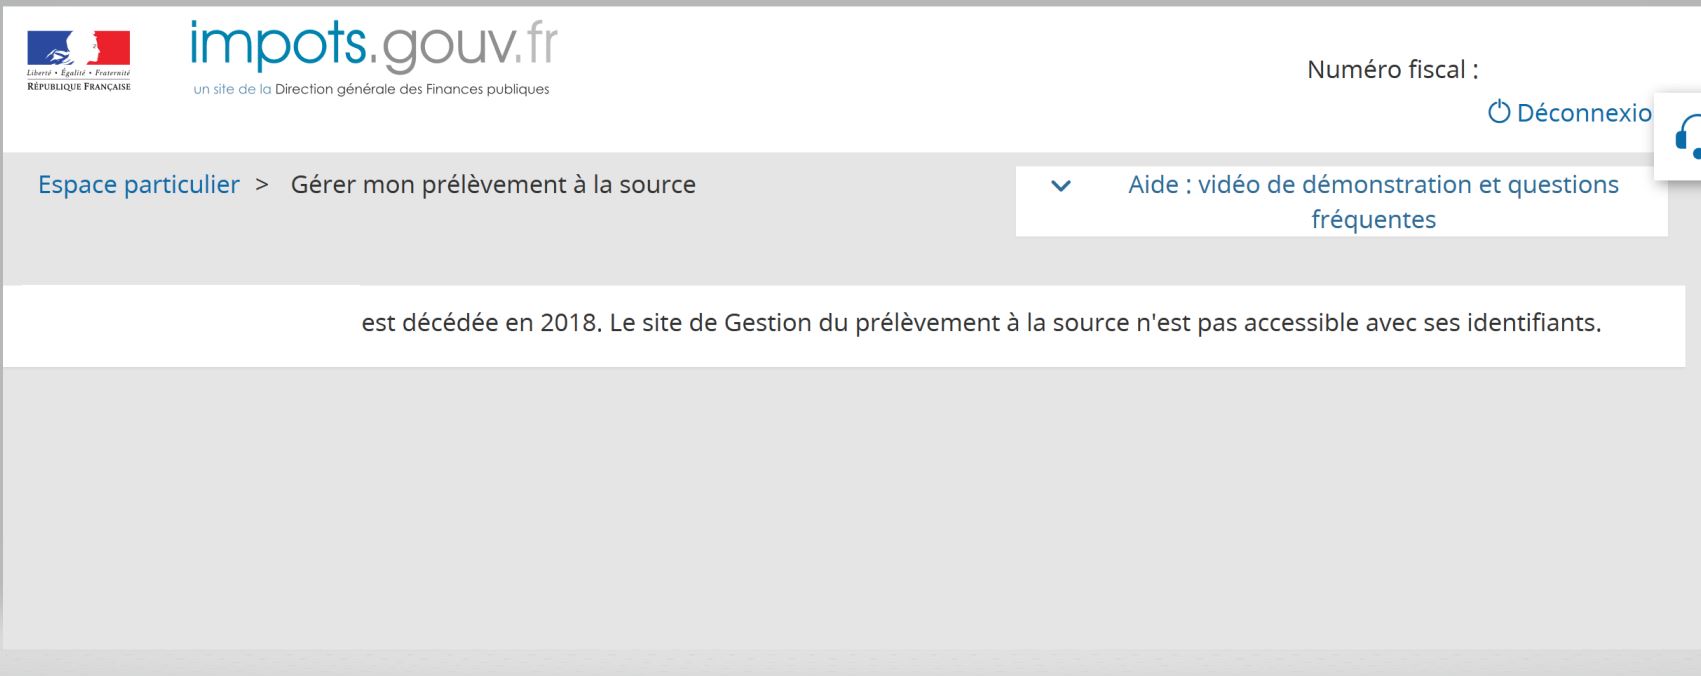1701x676 pixels.
Task: Expand the Aide section chevron arrow
Action: tap(1061, 186)
